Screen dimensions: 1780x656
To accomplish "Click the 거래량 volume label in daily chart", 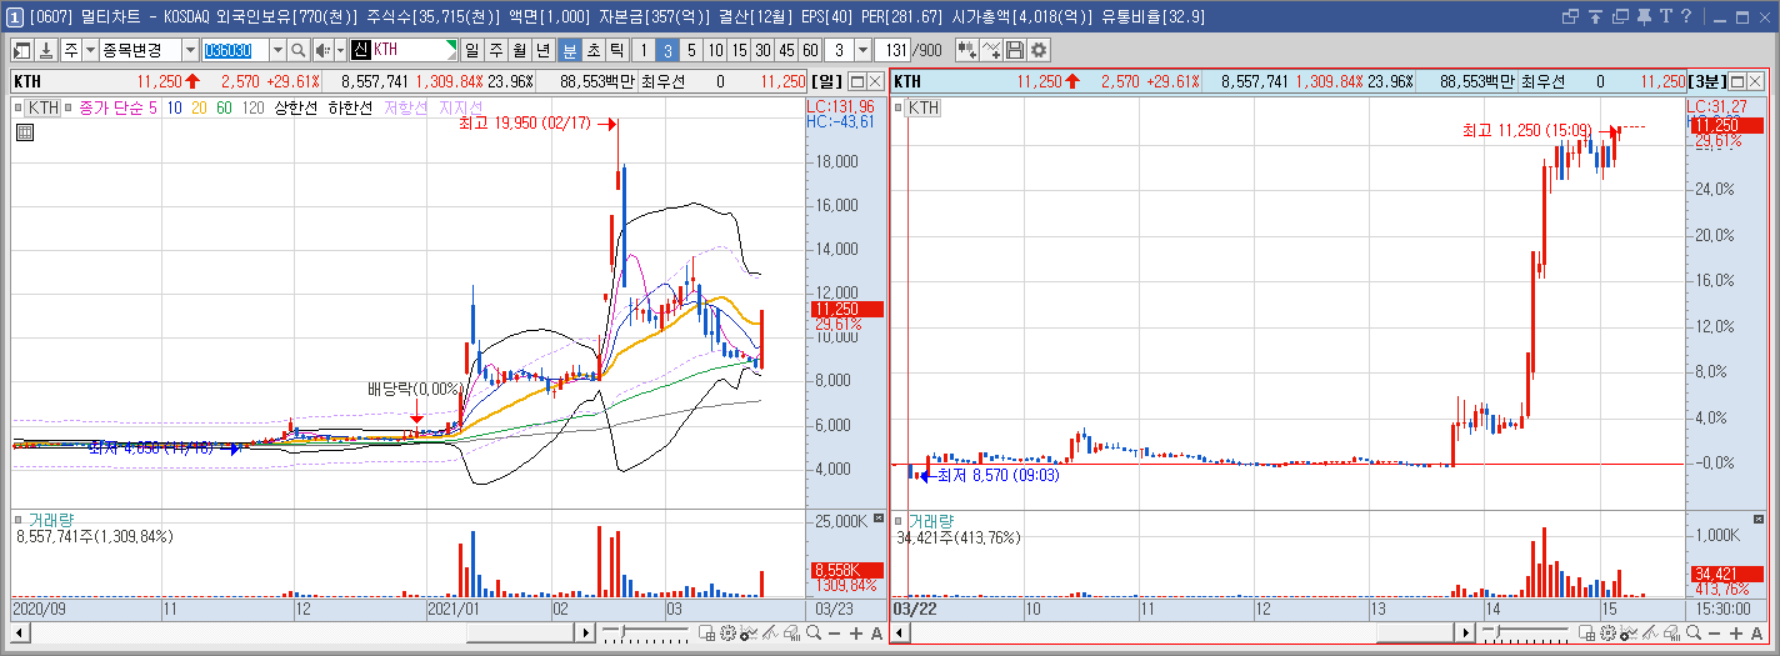I will pos(50,520).
